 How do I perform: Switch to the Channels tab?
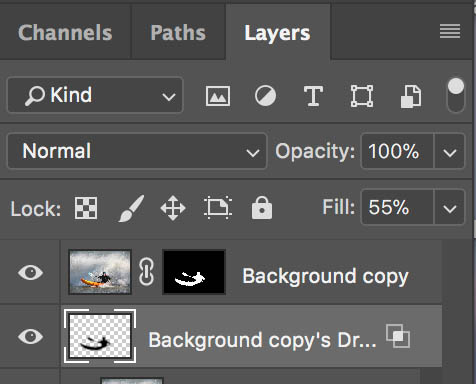tap(65, 33)
